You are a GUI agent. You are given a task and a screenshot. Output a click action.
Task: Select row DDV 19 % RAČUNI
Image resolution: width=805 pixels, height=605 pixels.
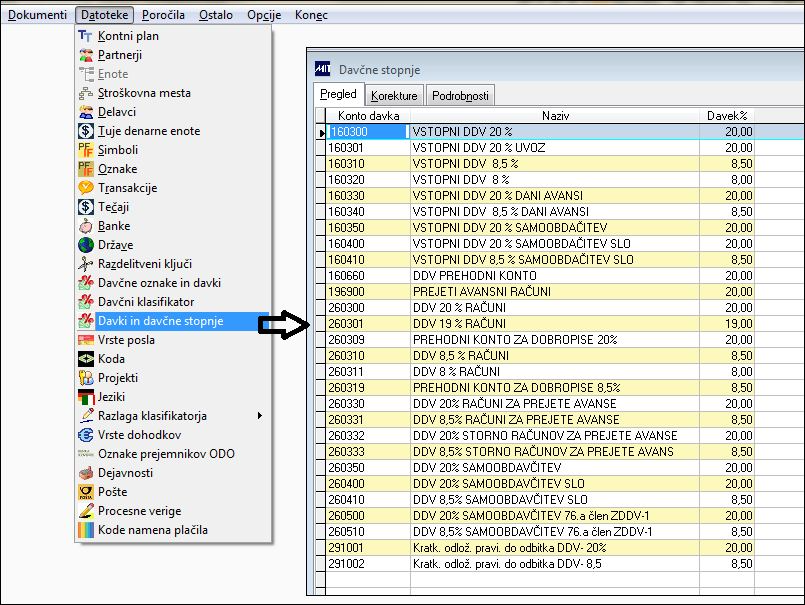[x=540, y=324]
